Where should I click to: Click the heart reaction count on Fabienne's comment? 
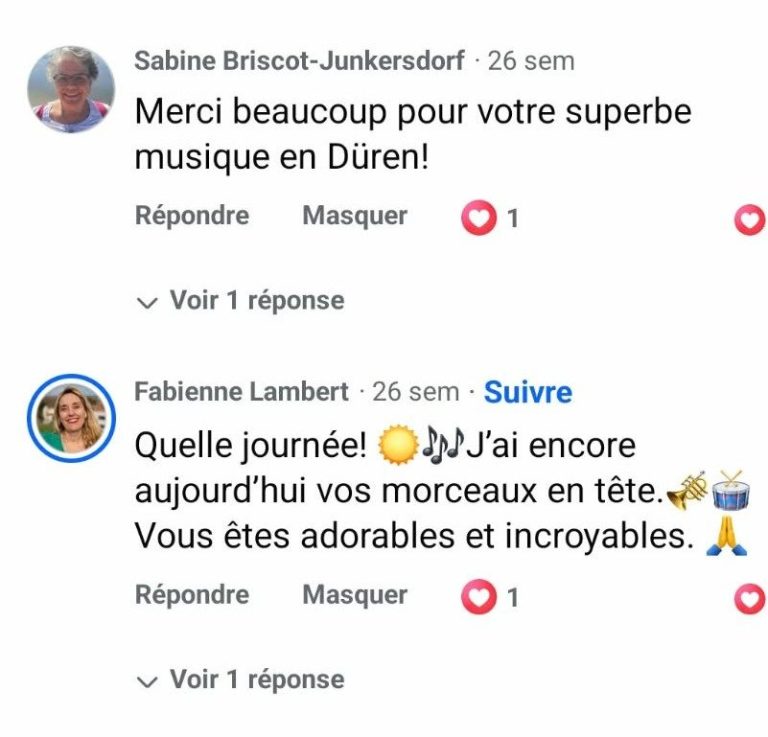click(490, 596)
